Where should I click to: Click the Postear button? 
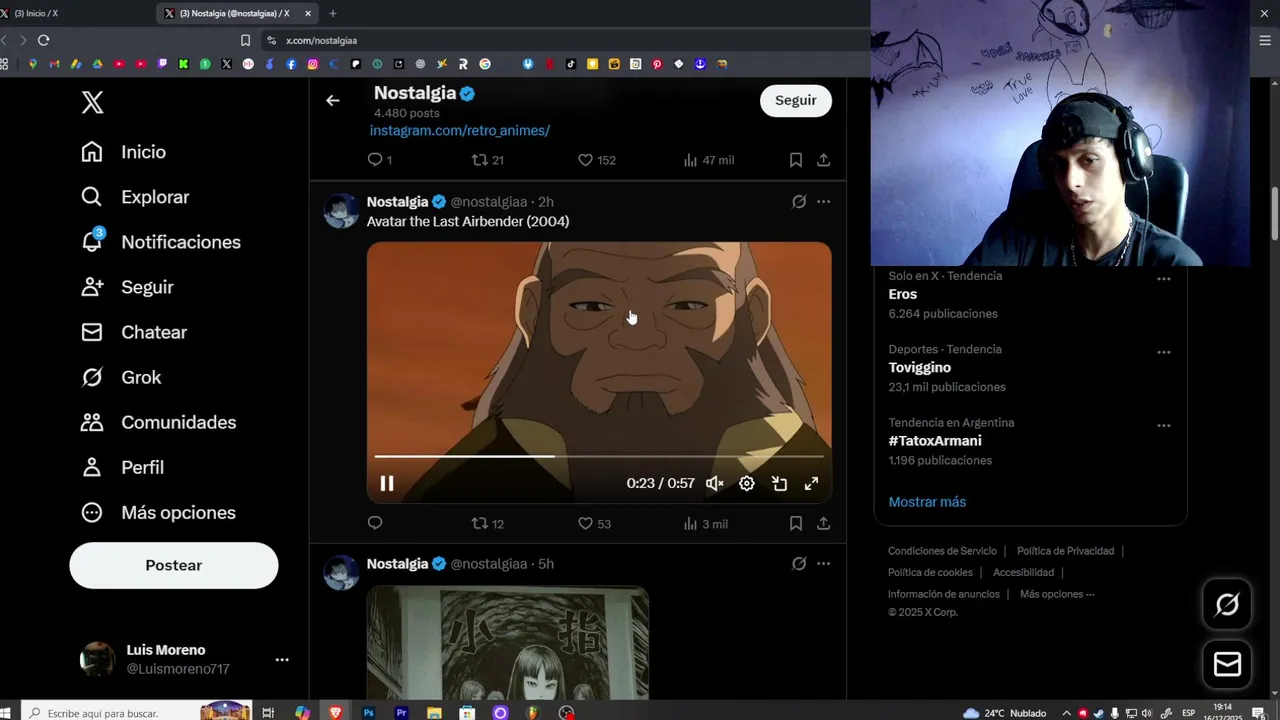(174, 565)
